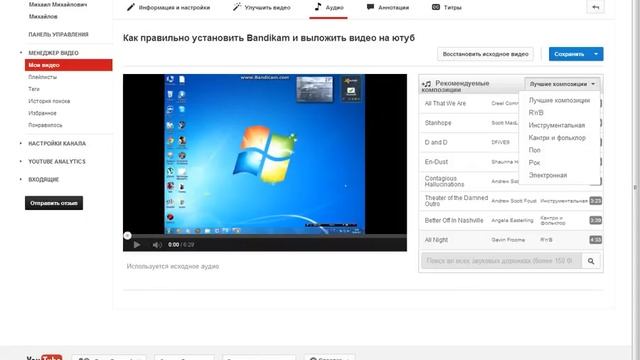The height and width of the screenshot is (360, 640).
Task: Switch to the Улучшить видео tab
Action: [262, 7]
